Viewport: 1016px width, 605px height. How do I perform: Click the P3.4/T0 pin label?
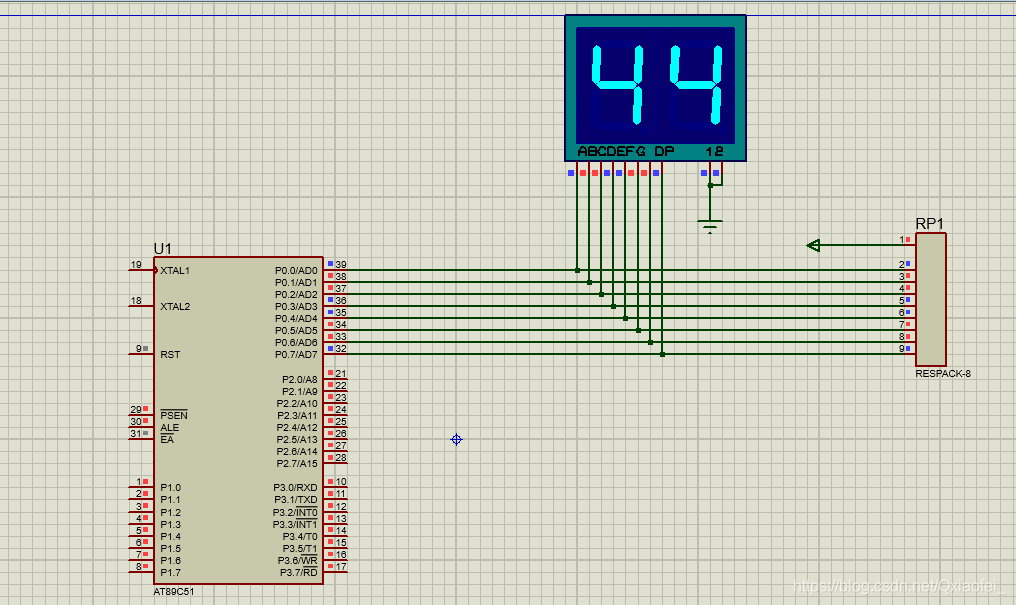300,536
